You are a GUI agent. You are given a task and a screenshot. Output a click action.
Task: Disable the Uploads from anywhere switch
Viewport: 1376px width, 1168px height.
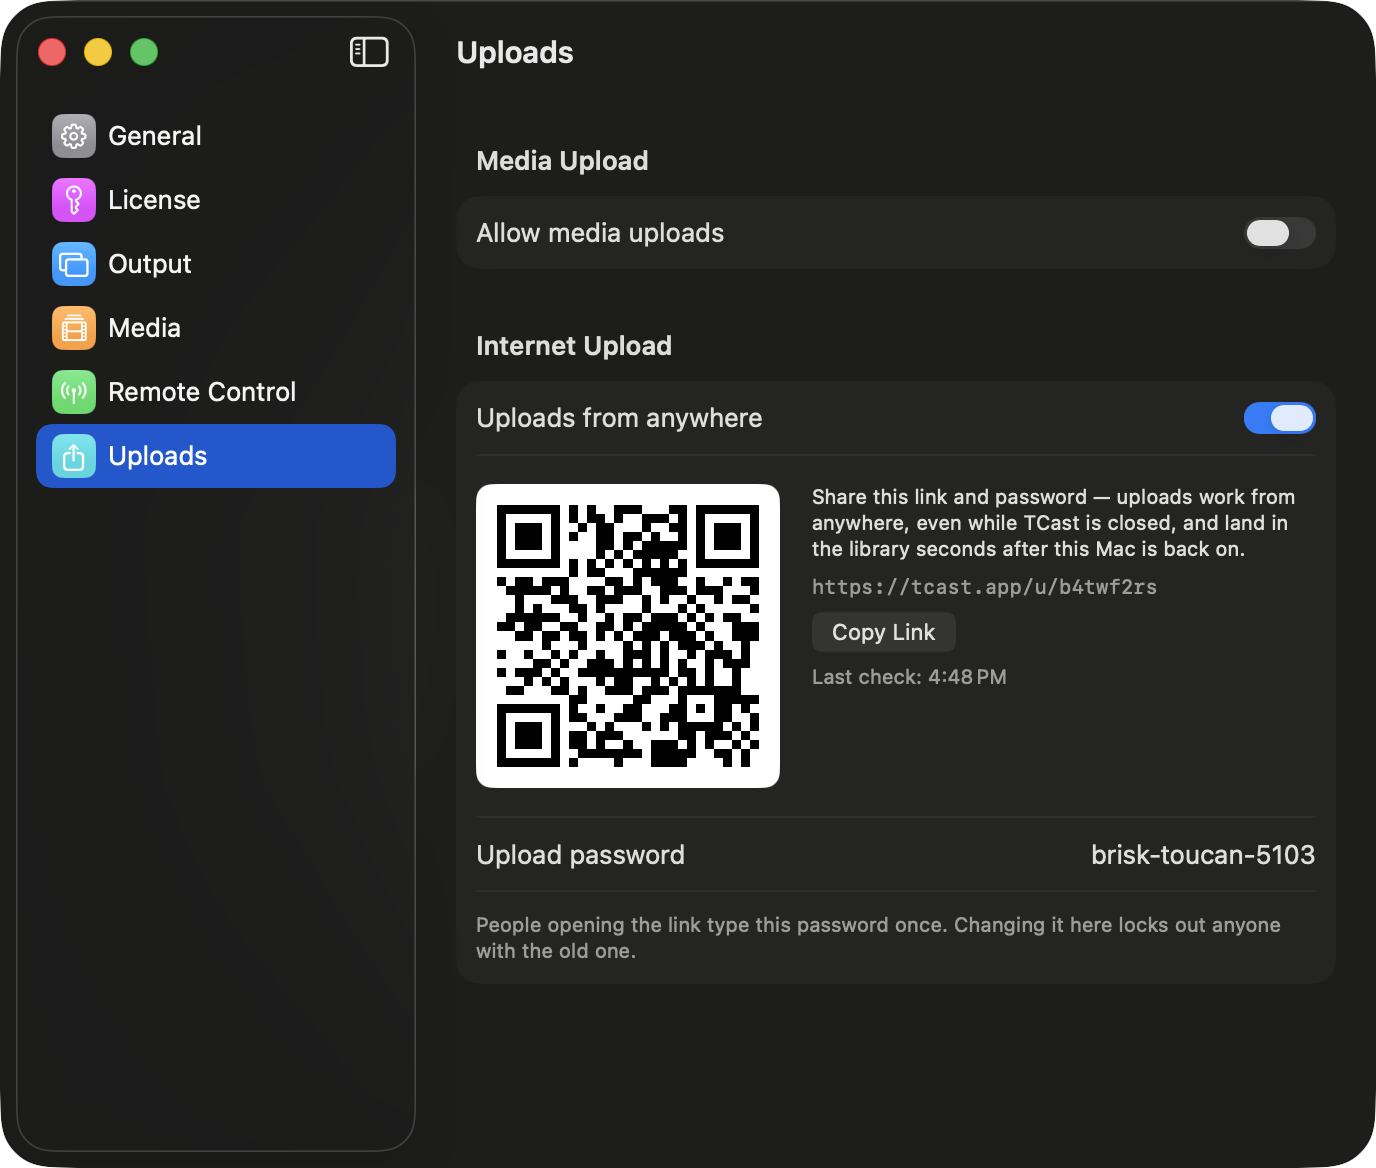(x=1279, y=418)
